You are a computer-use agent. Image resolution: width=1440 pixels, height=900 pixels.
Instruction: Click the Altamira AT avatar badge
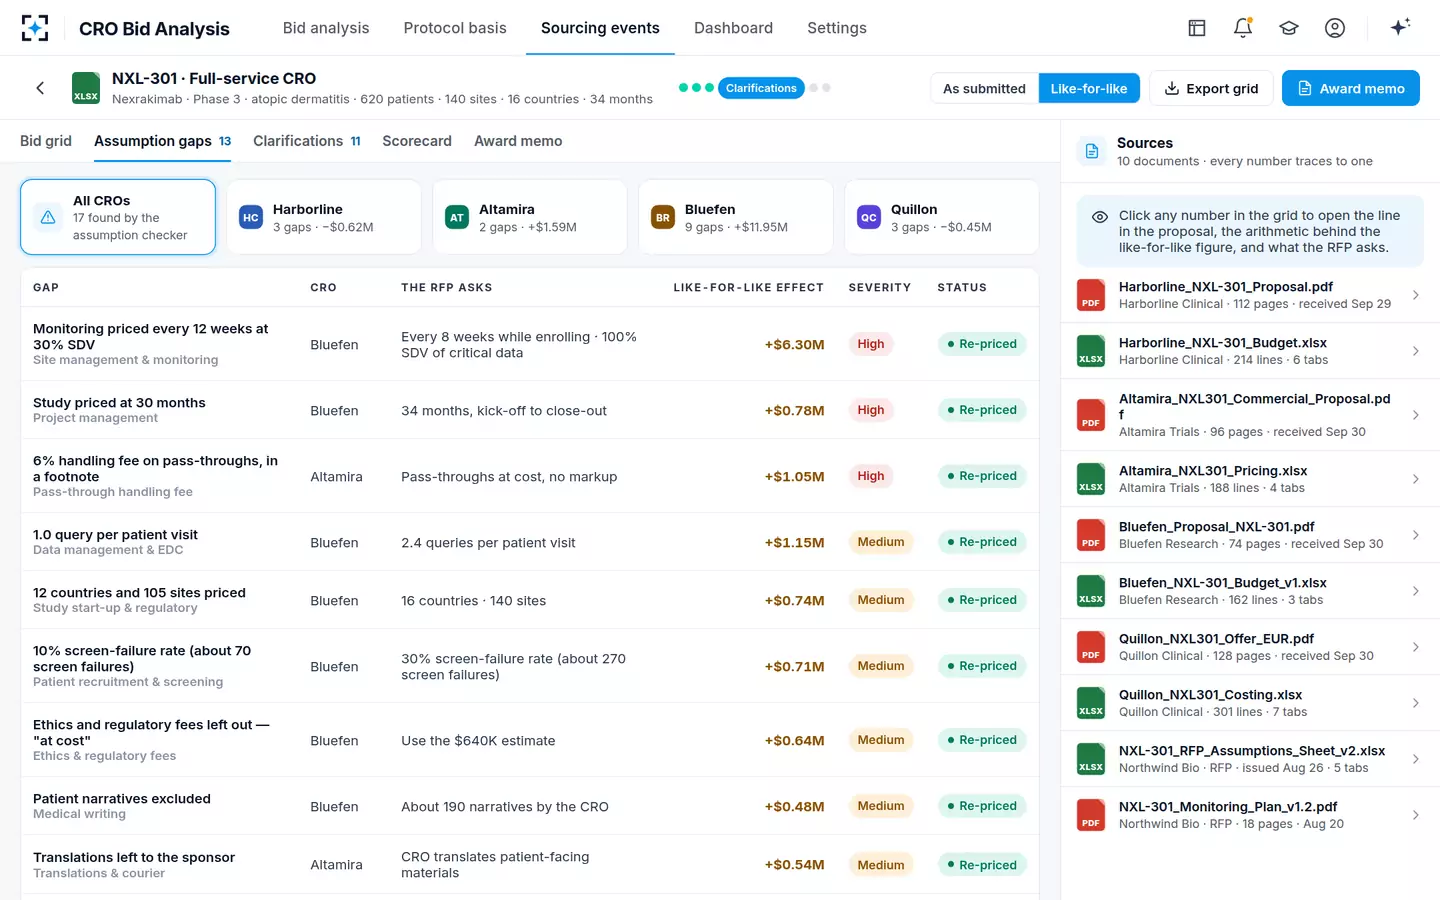click(x=457, y=217)
